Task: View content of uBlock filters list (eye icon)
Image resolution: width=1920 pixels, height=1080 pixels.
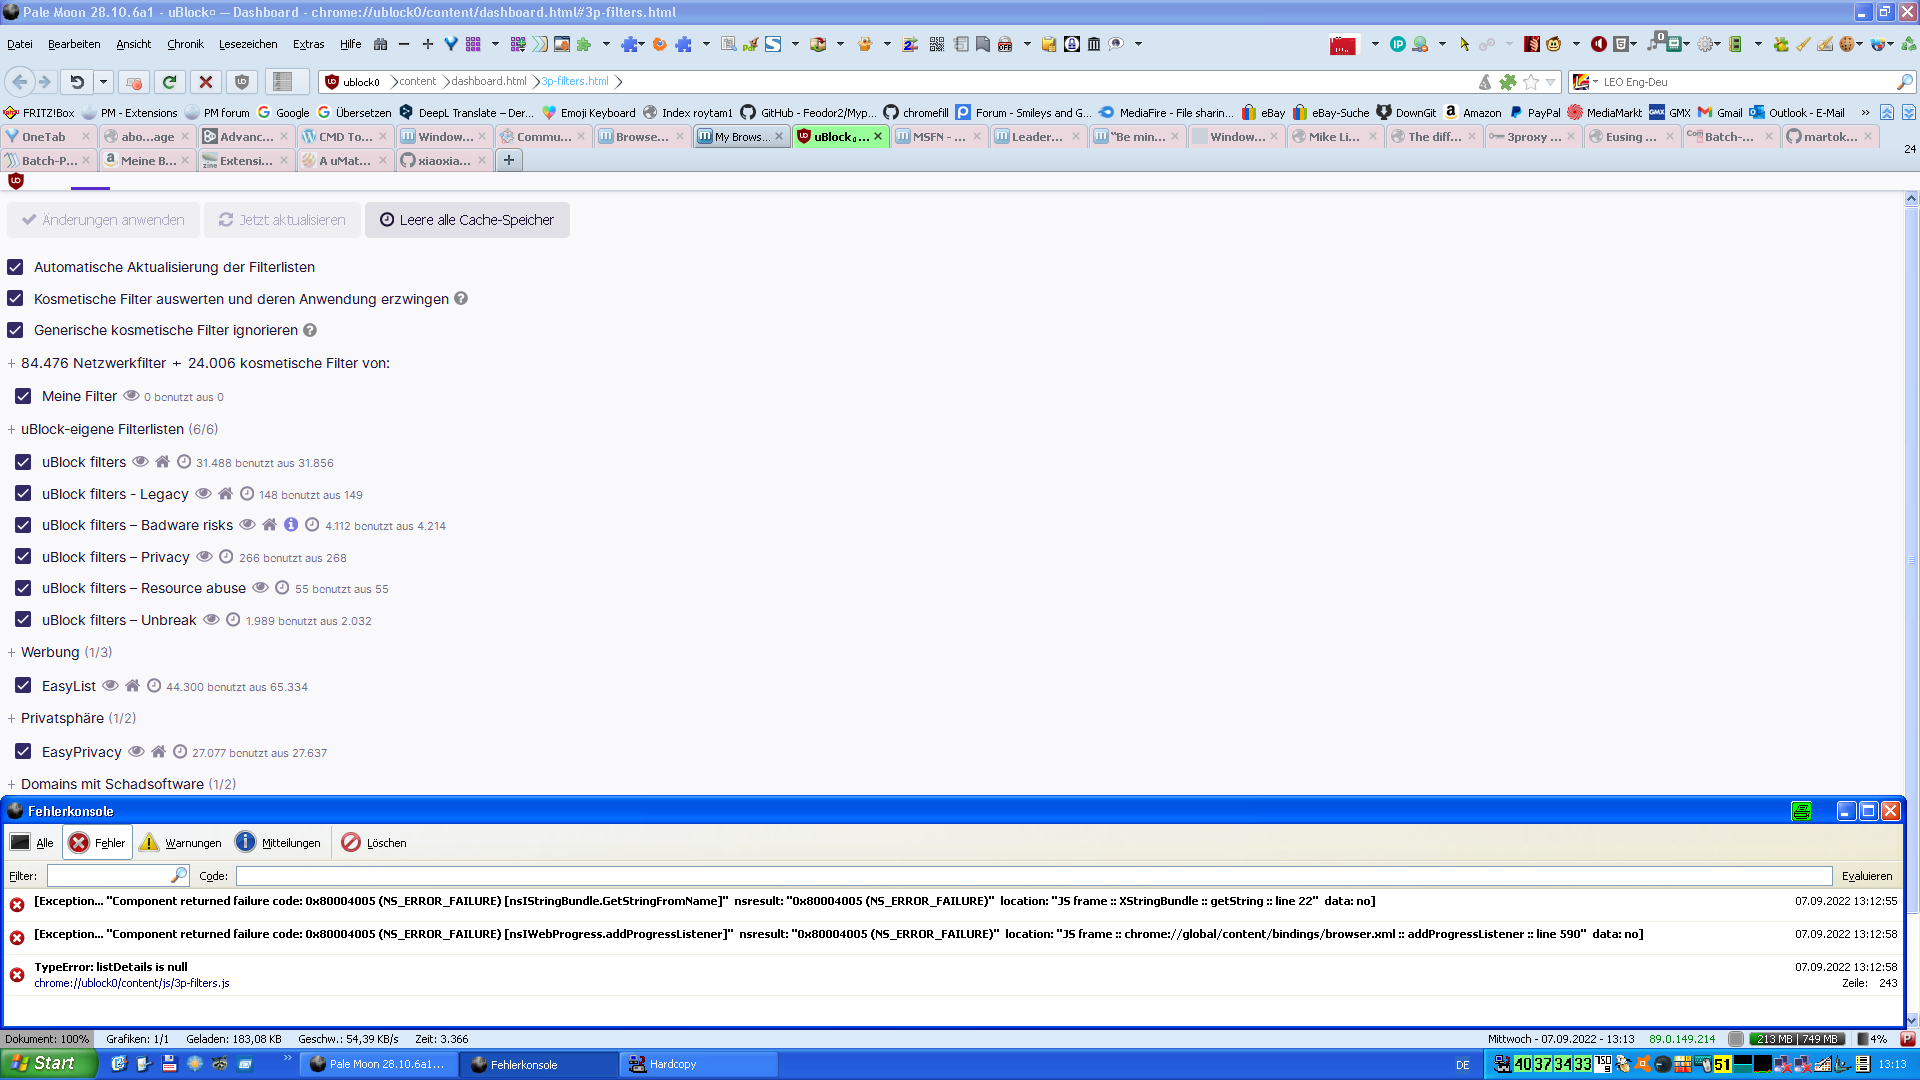Action: coord(141,462)
